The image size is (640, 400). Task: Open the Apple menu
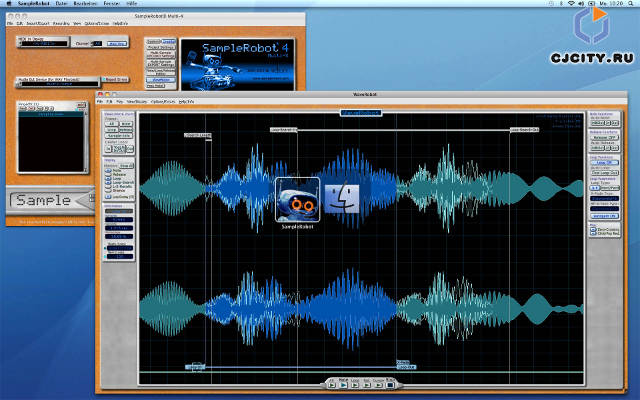[x=9, y=3]
